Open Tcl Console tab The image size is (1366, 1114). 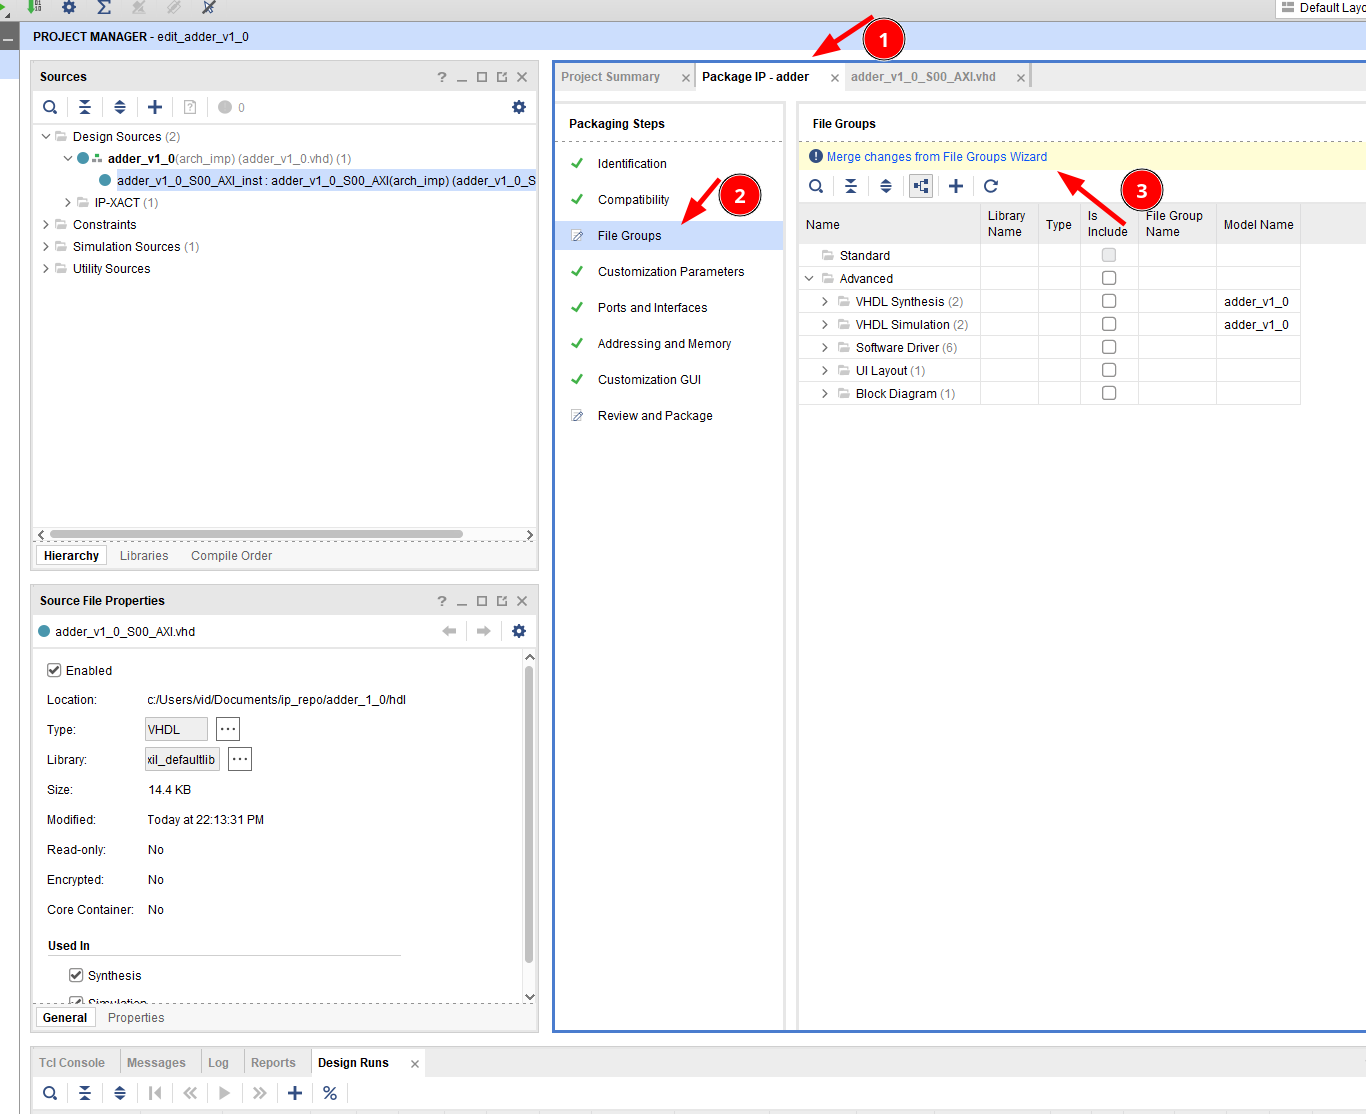pos(72,1063)
